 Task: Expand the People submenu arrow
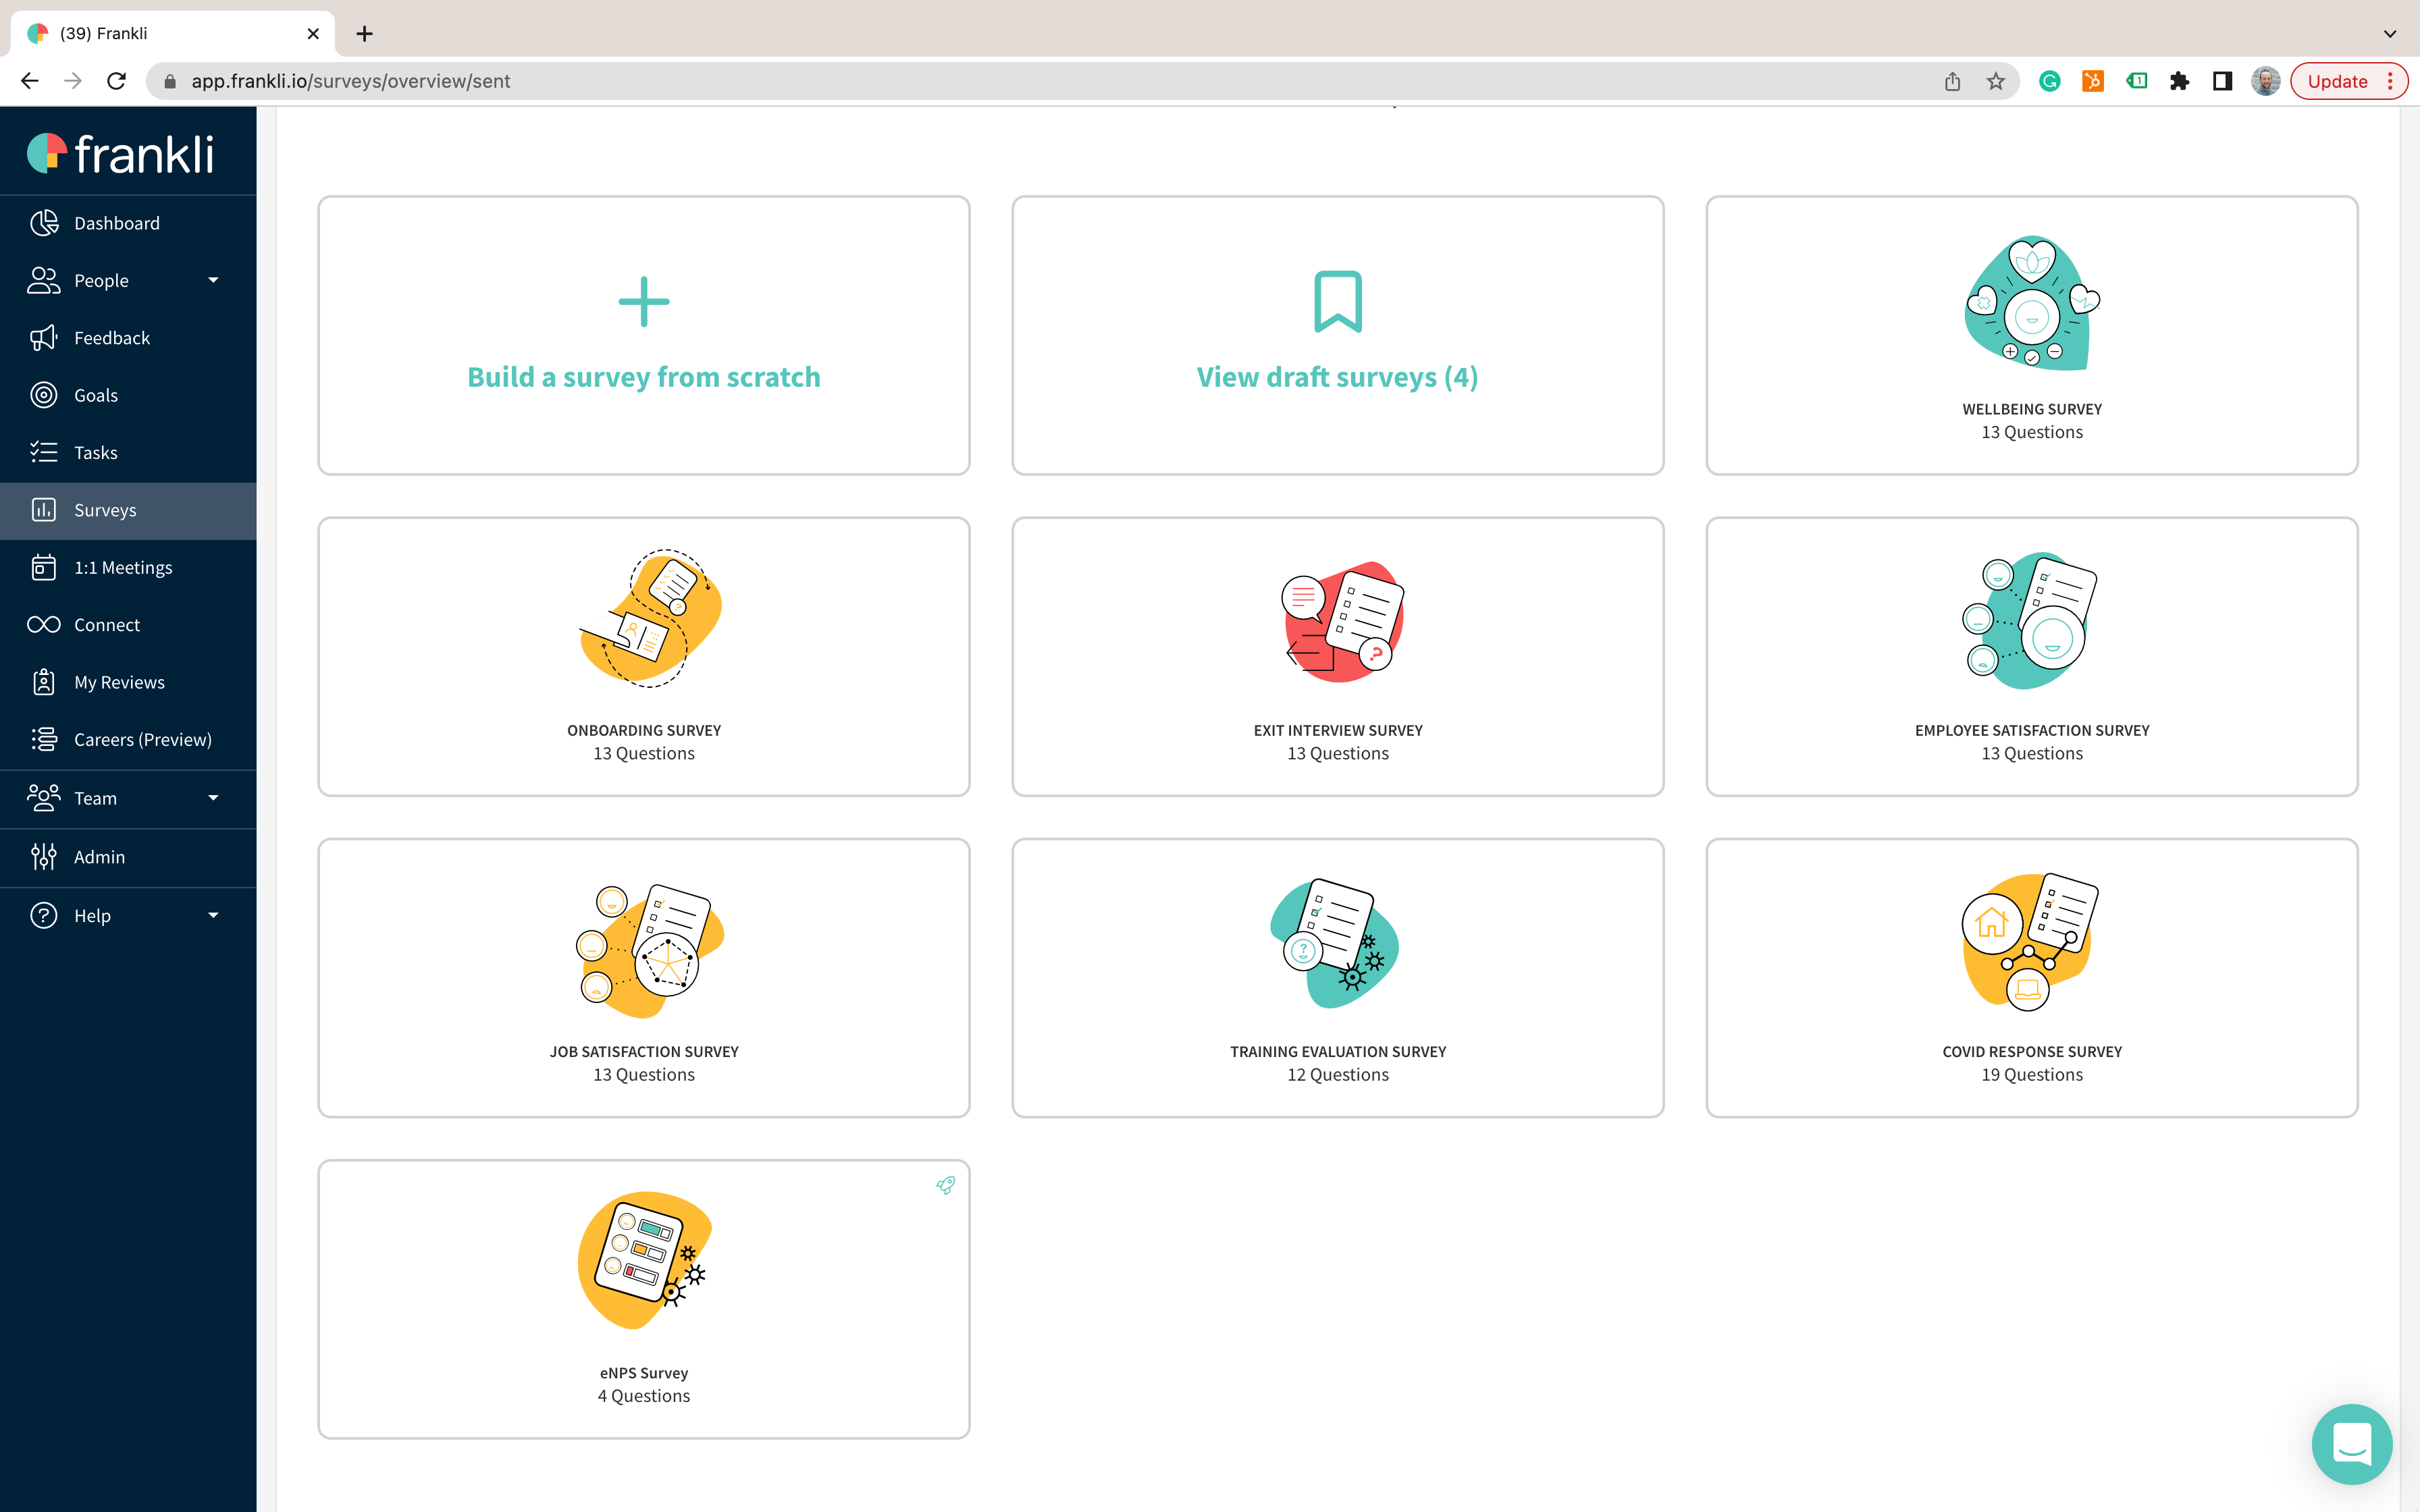pyautogui.click(x=213, y=280)
